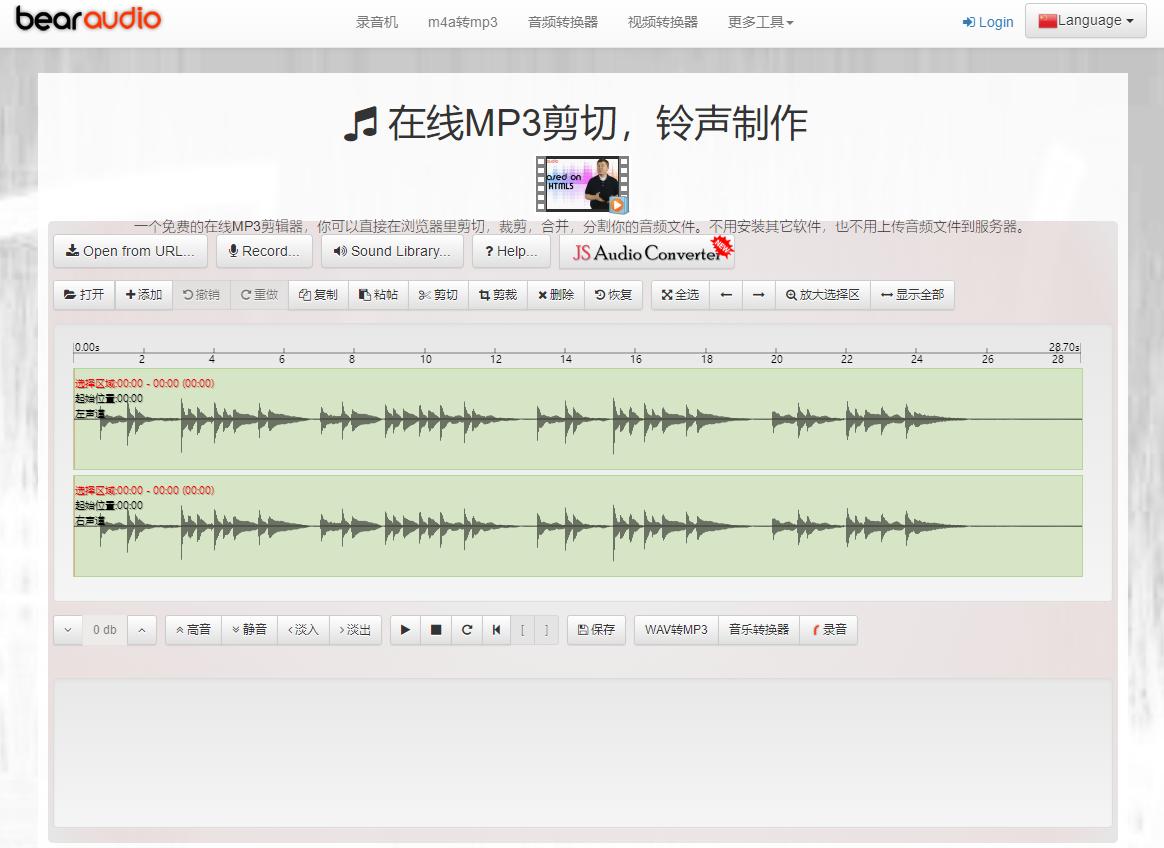Increase volume with the db up stepper

tap(142, 629)
